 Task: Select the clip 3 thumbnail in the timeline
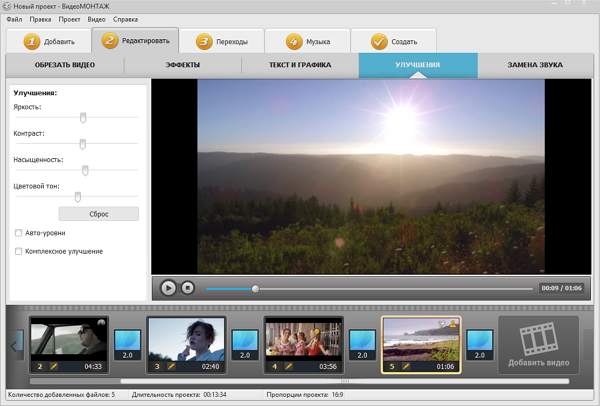[x=186, y=339]
